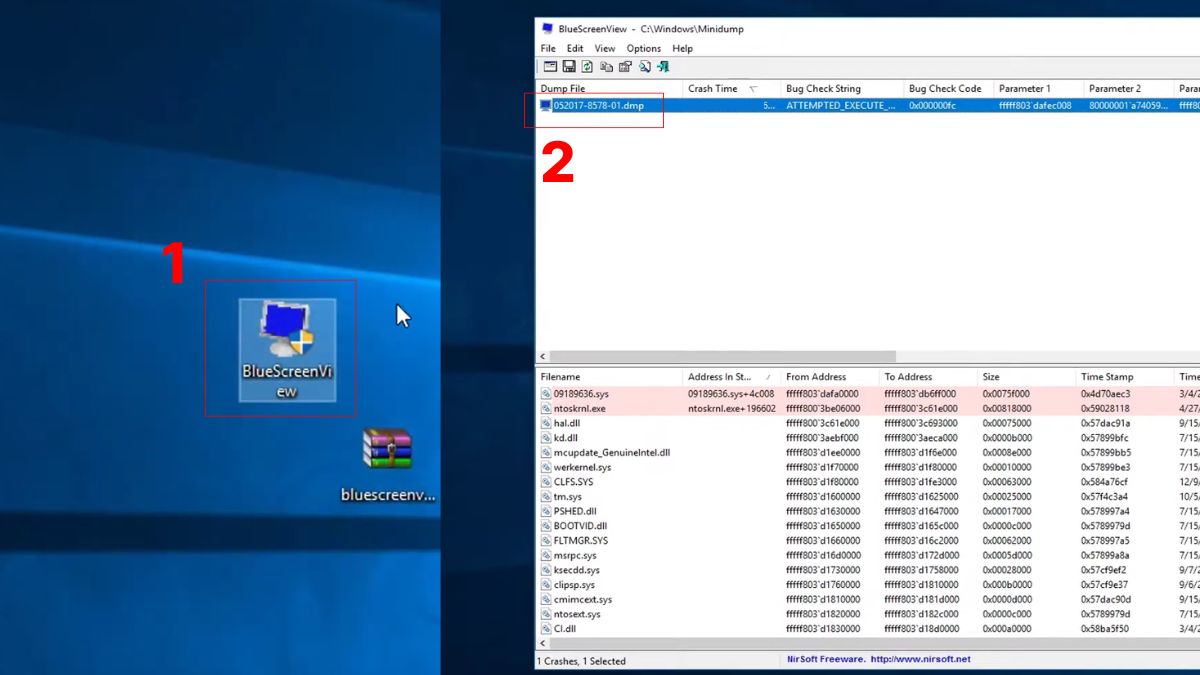Open the nirsoft.net link in status bar

coord(920,660)
